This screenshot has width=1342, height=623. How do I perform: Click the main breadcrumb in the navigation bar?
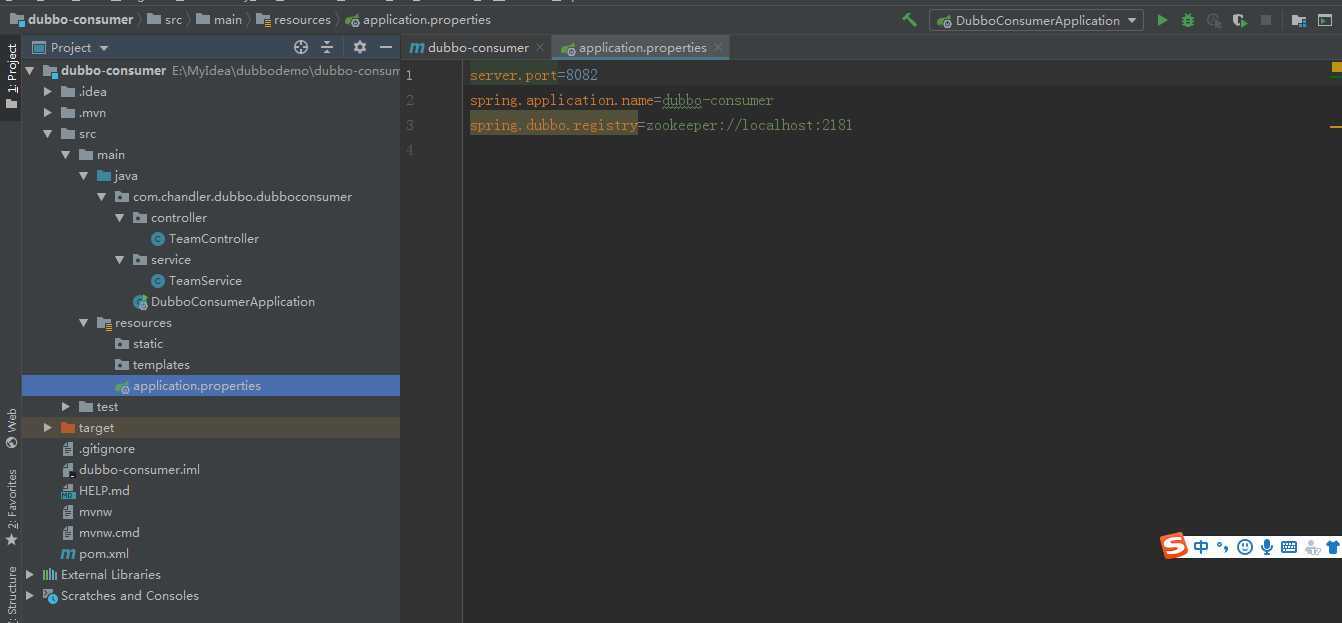[x=219, y=19]
